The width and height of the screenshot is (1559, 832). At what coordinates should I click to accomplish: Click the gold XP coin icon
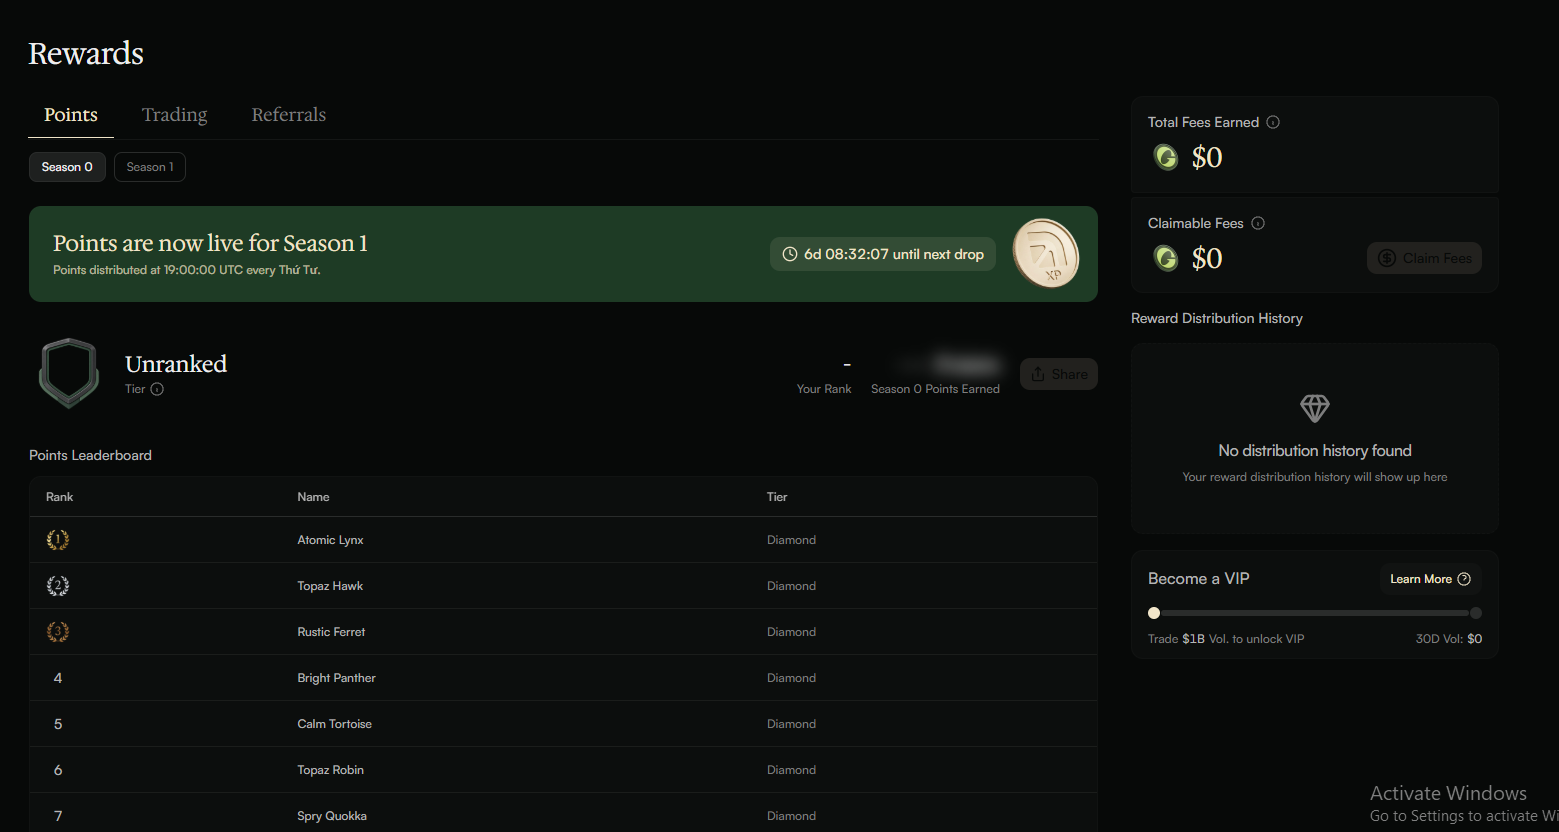click(1046, 254)
